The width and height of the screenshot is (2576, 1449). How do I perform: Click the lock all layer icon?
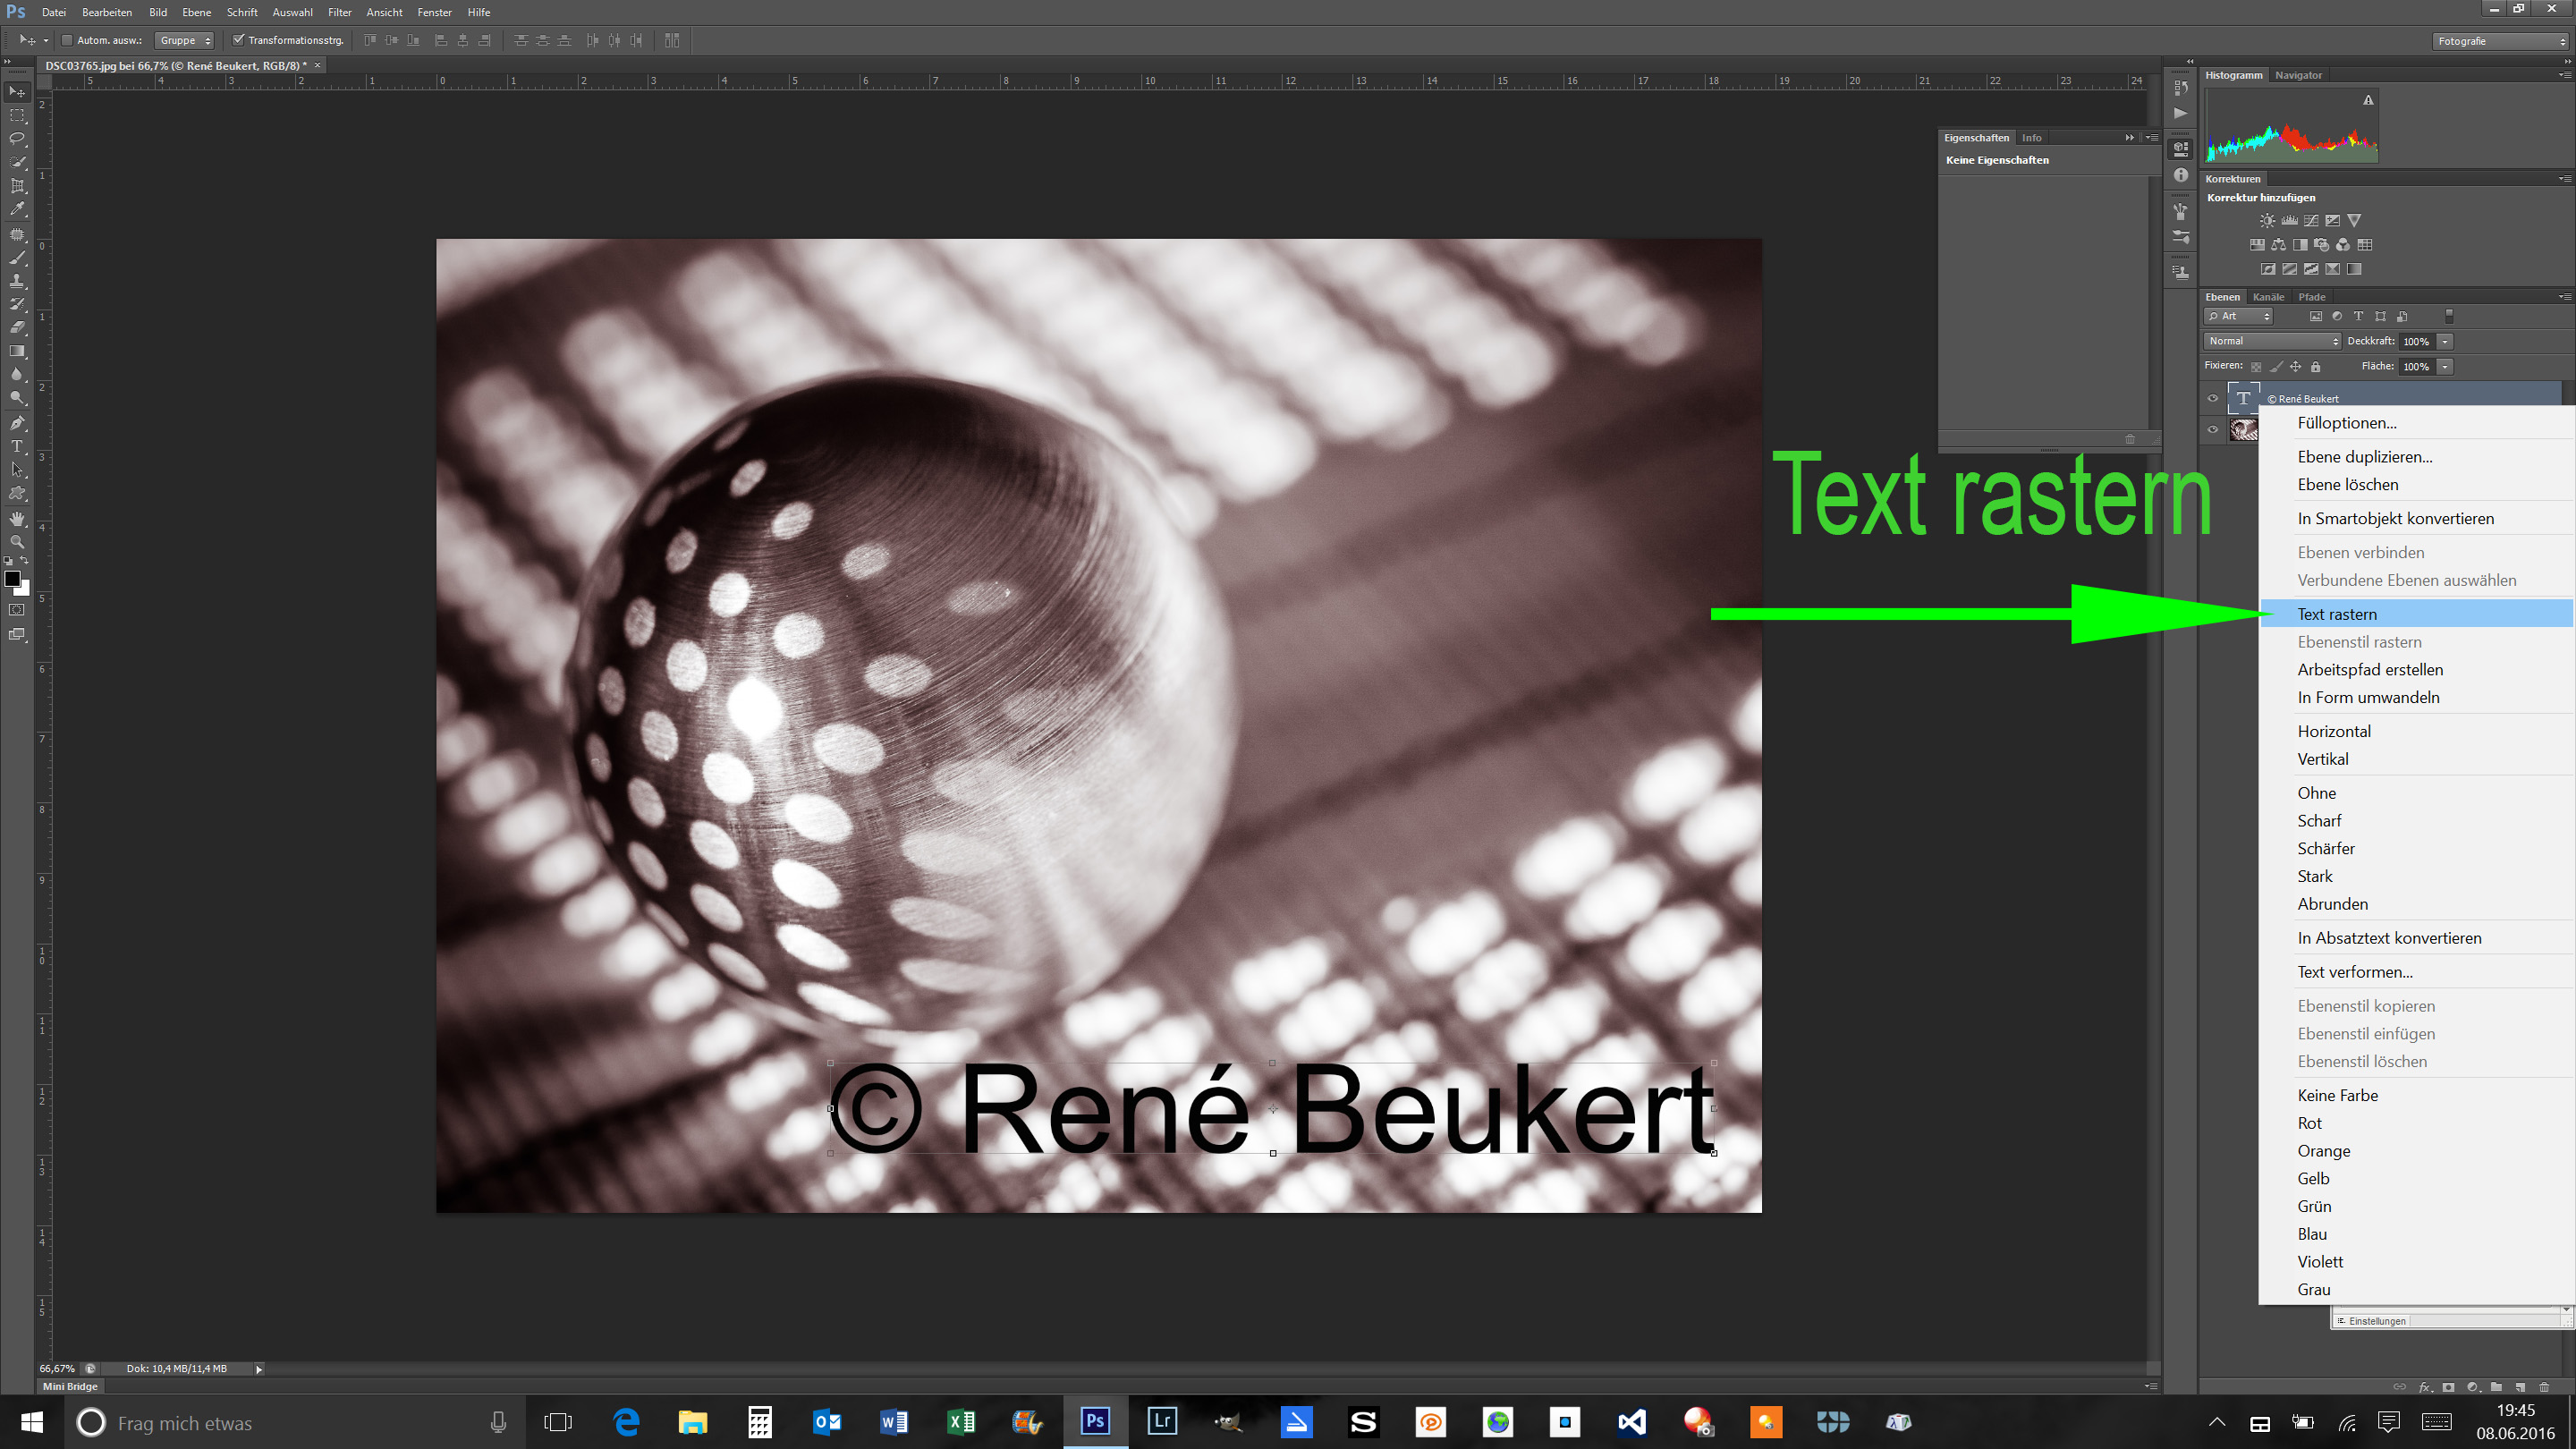pyautogui.click(x=2316, y=367)
